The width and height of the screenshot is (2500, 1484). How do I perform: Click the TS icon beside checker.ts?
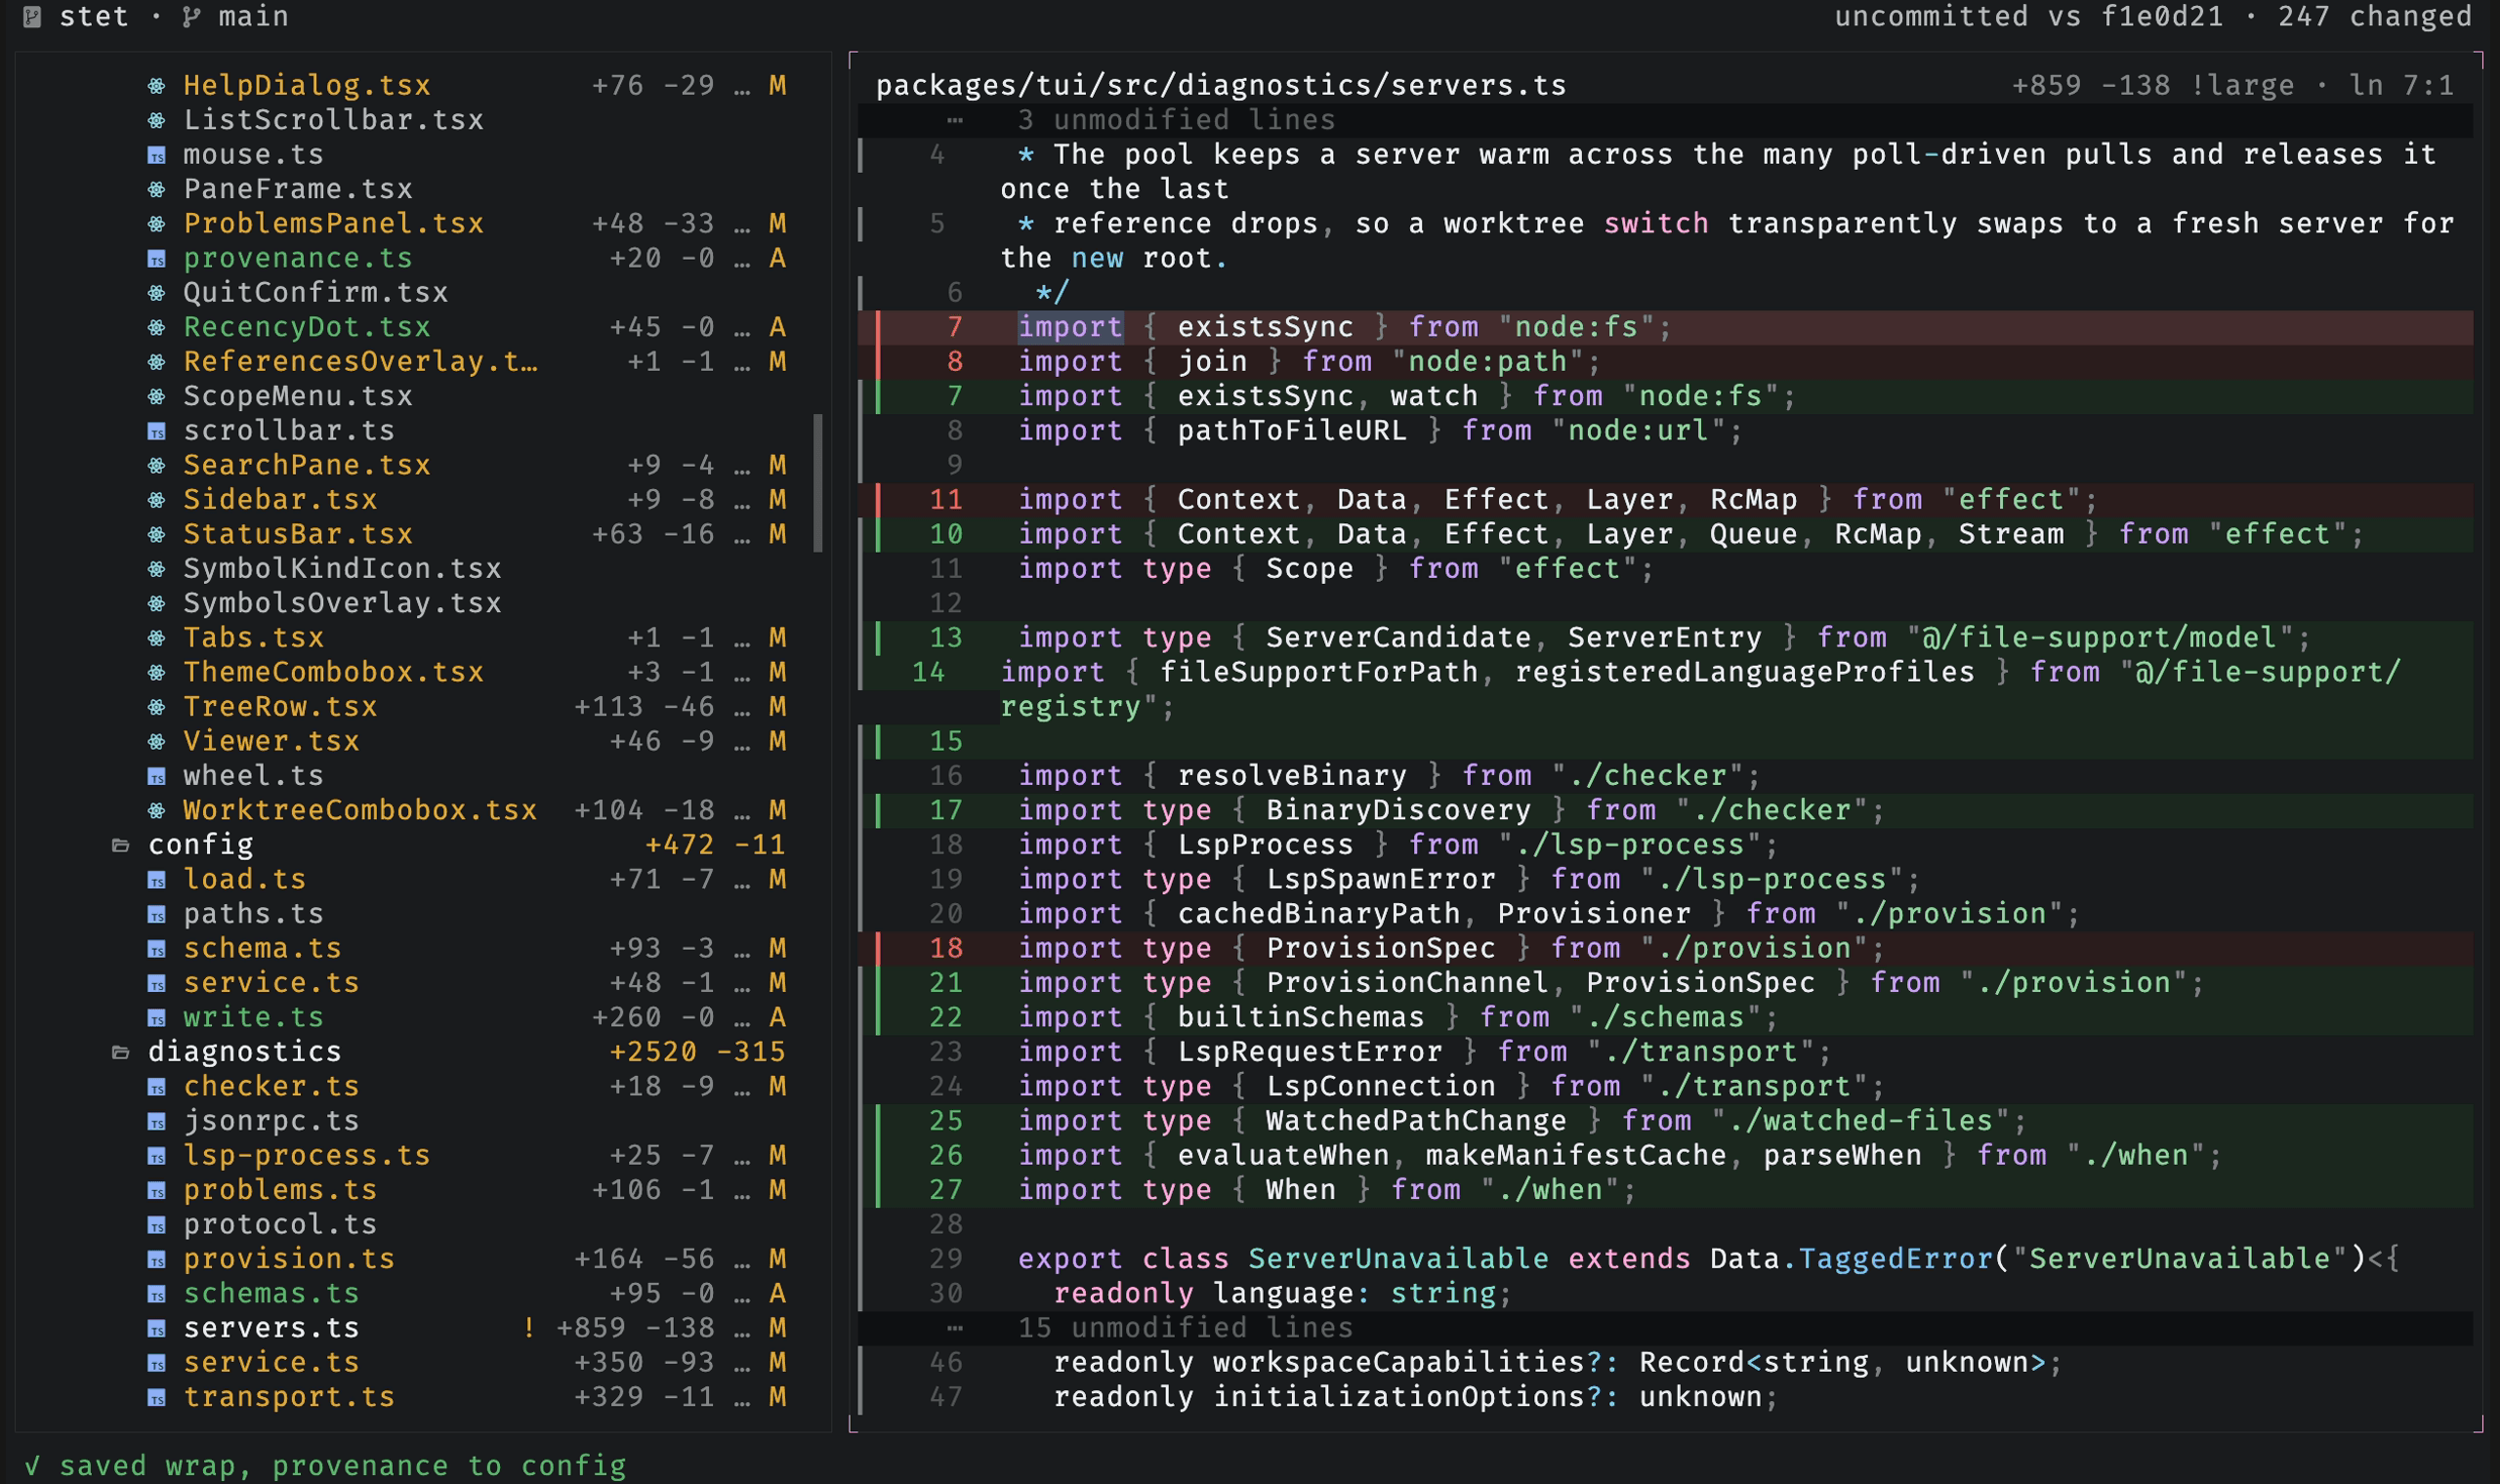[157, 1087]
